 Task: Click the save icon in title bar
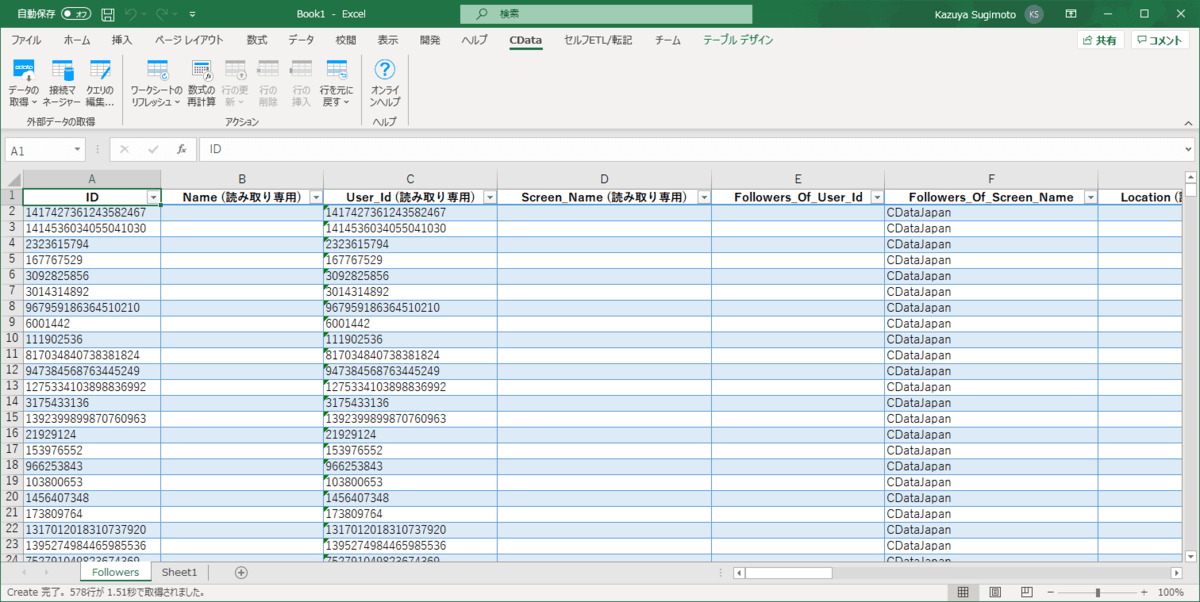[x=107, y=14]
